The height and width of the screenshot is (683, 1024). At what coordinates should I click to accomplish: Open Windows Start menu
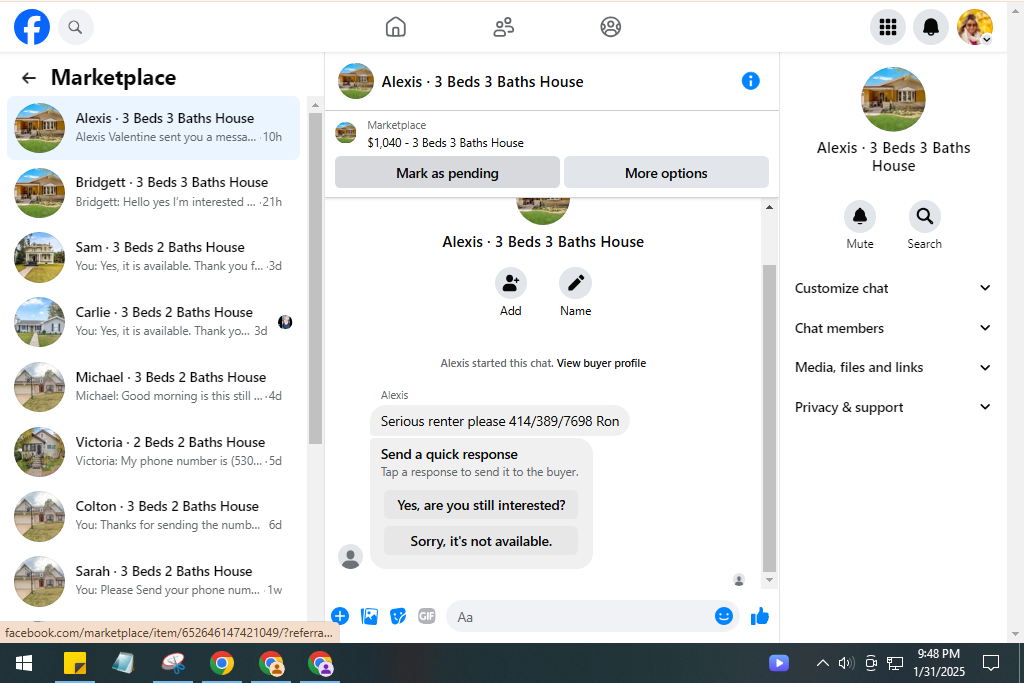pyautogui.click(x=24, y=663)
